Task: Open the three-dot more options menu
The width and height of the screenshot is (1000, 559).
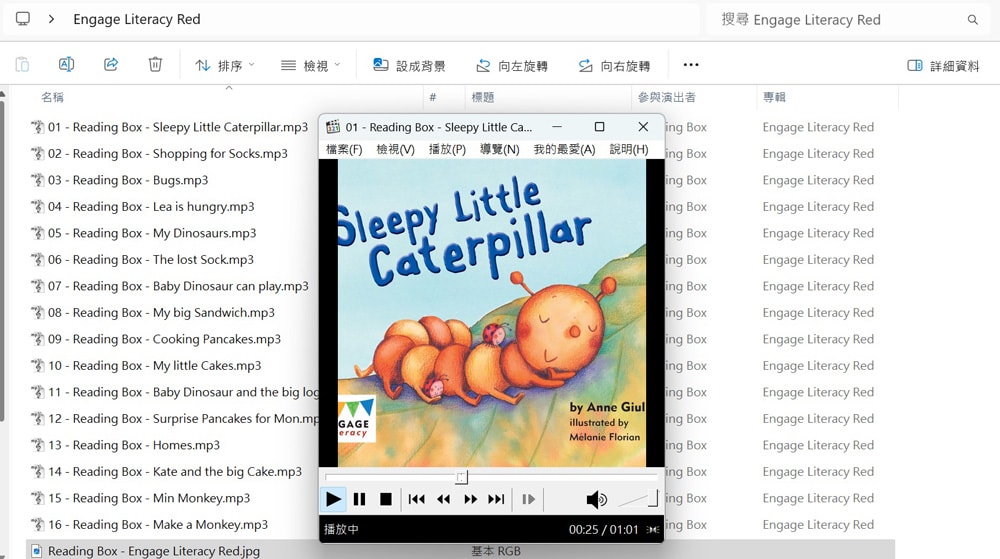Action: coord(691,64)
